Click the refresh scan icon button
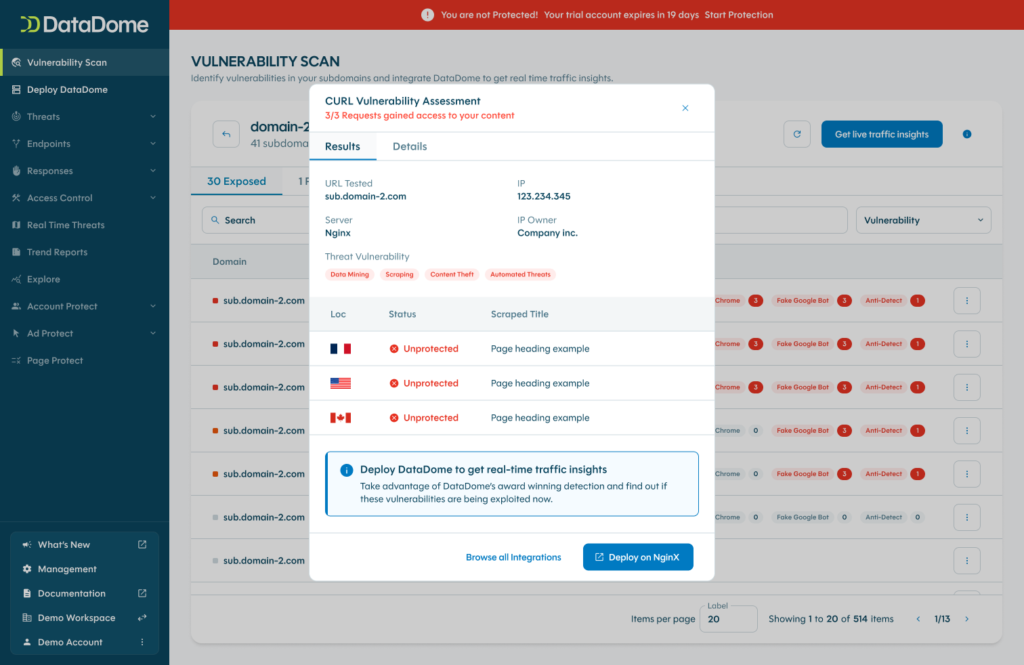 (x=797, y=134)
